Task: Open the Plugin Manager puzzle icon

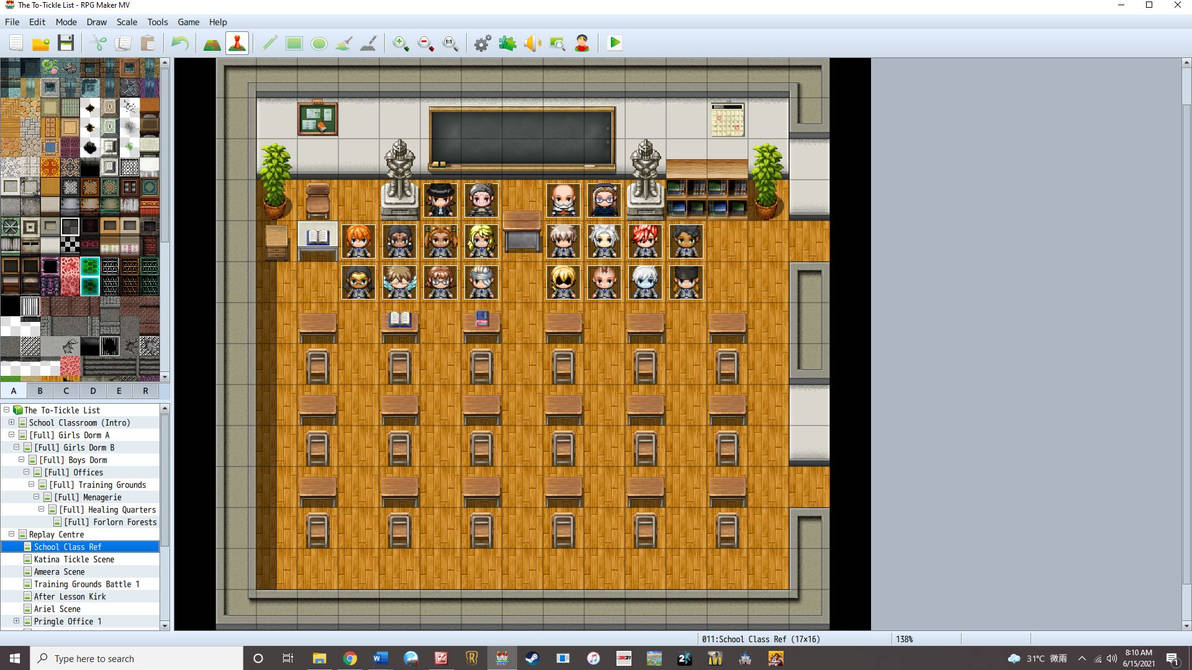Action: 507,43
